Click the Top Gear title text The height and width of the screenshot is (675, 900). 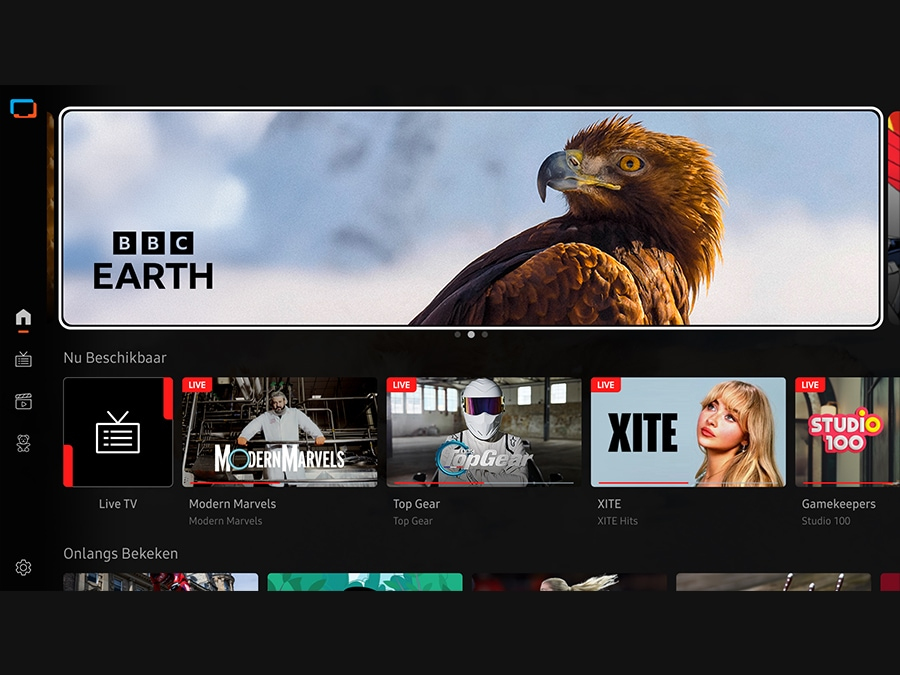[x=416, y=504]
